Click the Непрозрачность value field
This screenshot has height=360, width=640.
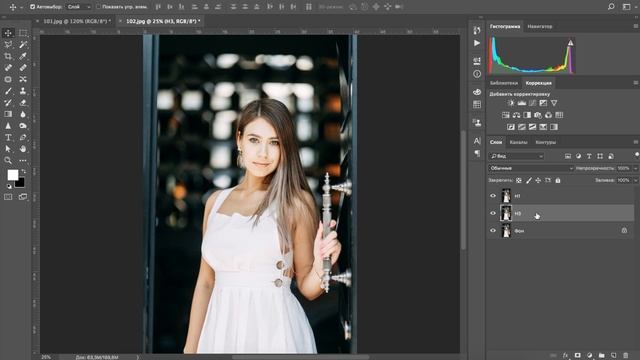point(624,168)
